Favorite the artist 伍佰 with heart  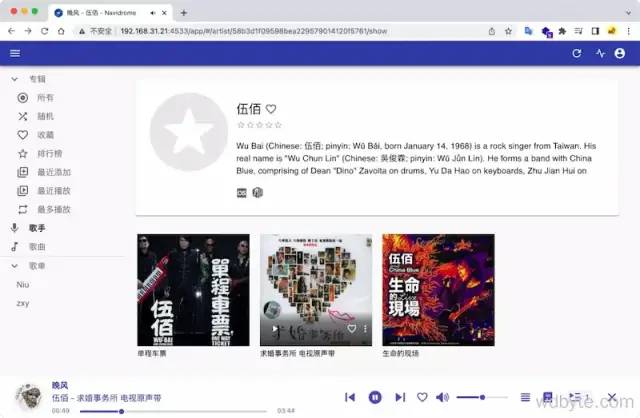point(271,109)
